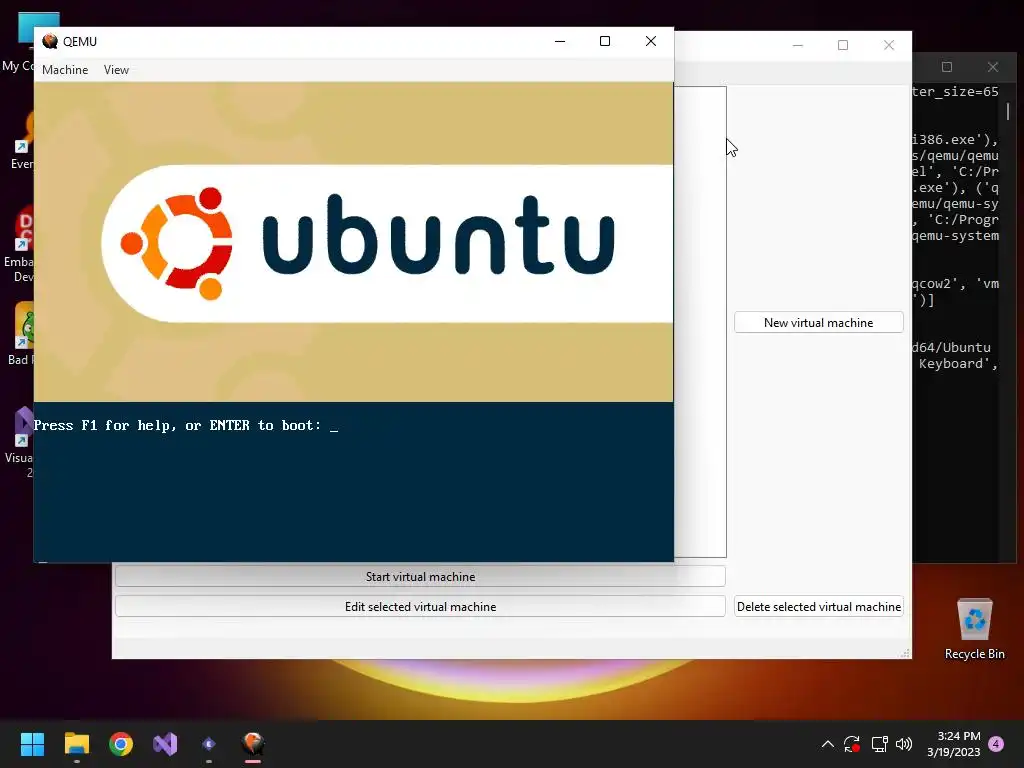1024x768 pixels.
Task: Click Edit selected virtual machine button
Action: click(420, 607)
